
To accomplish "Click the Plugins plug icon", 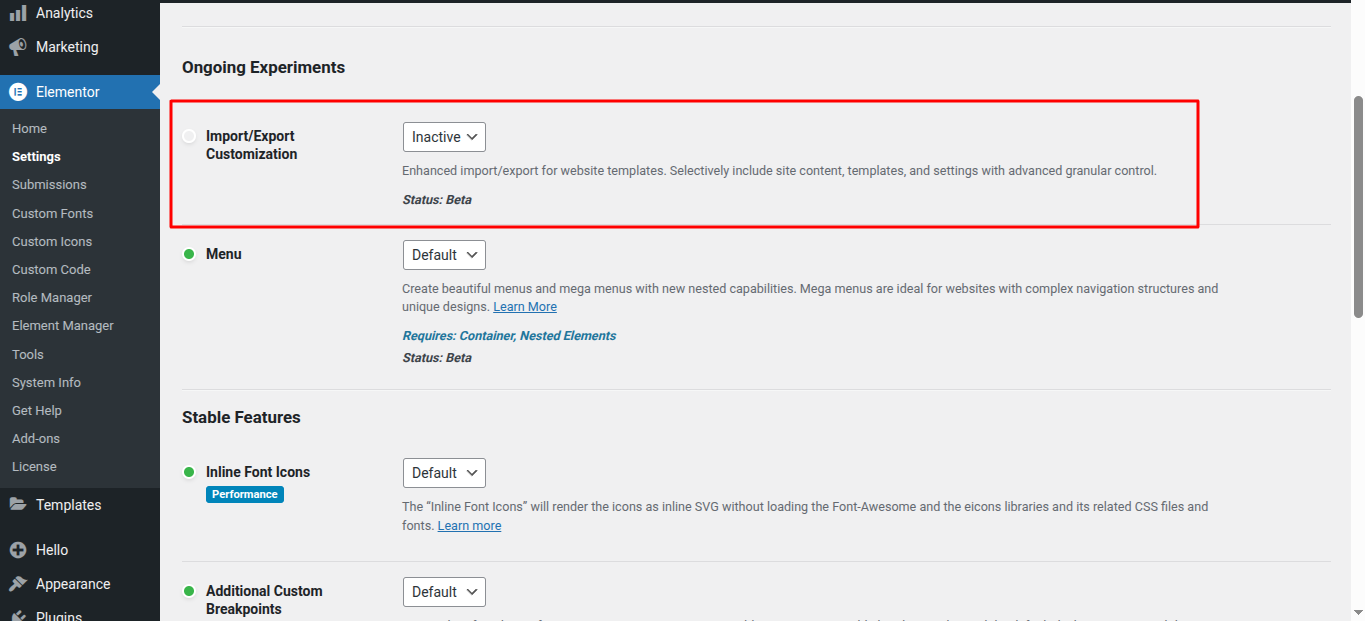I will click(x=18, y=615).
